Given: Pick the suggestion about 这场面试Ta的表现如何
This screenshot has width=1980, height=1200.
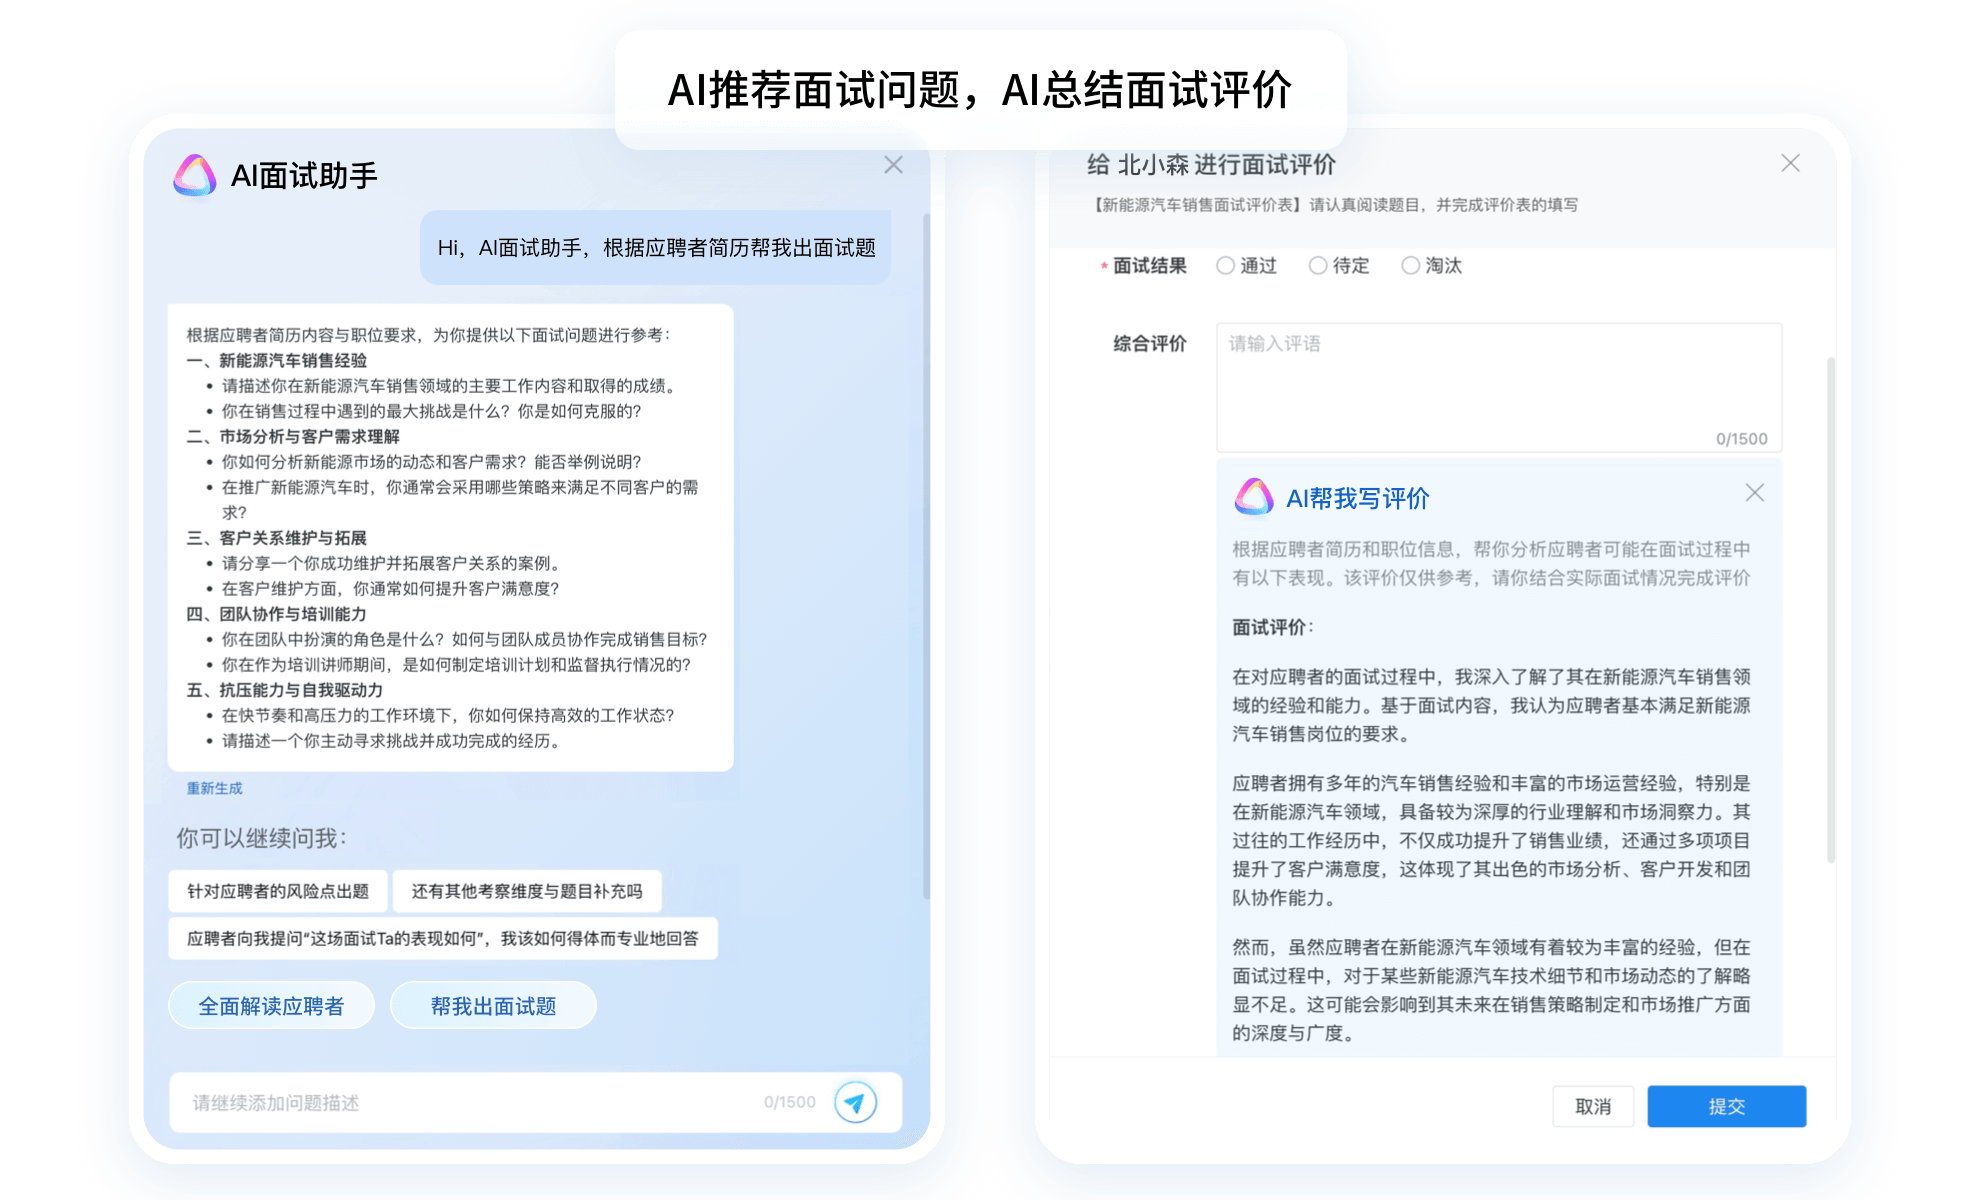Looking at the screenshot, I should pyautogui.click(x=443, y=938).
